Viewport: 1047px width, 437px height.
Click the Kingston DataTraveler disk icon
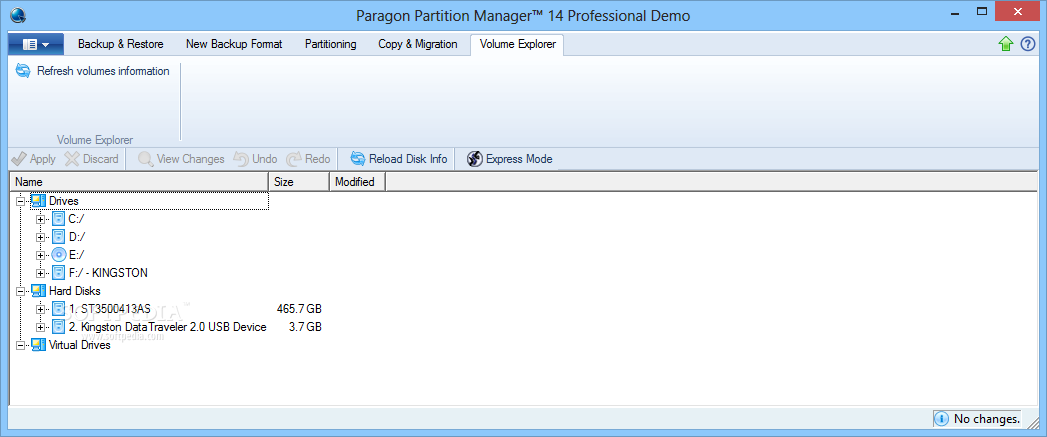click(x=59, y=327)
